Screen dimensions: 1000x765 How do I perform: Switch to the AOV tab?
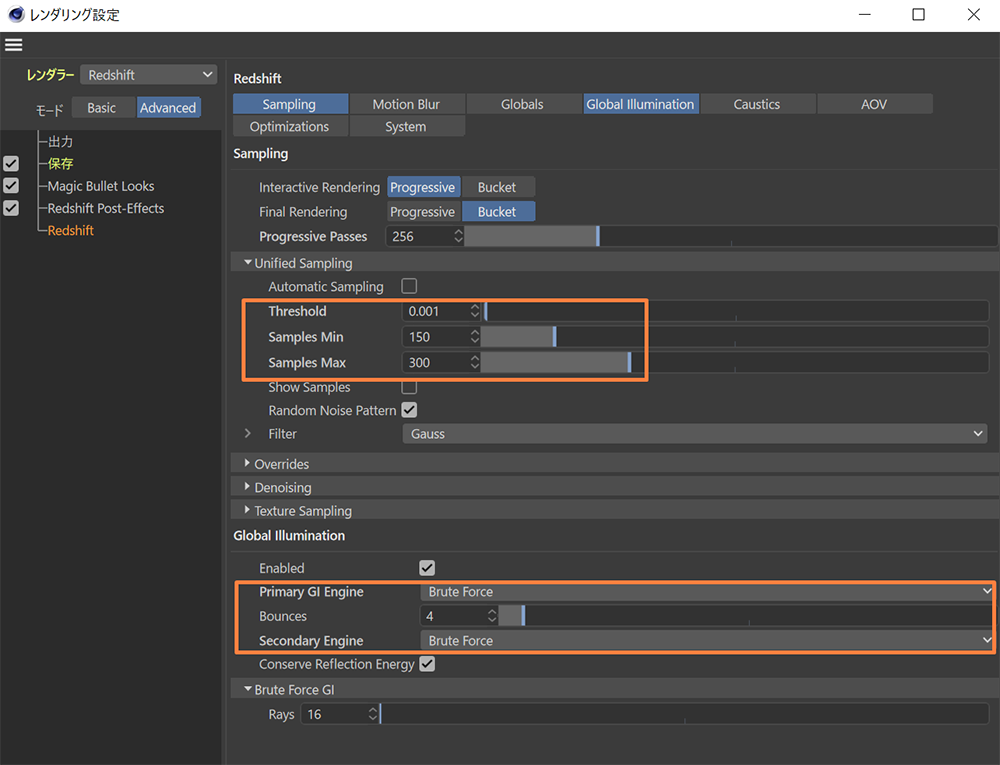click(874, 104)
